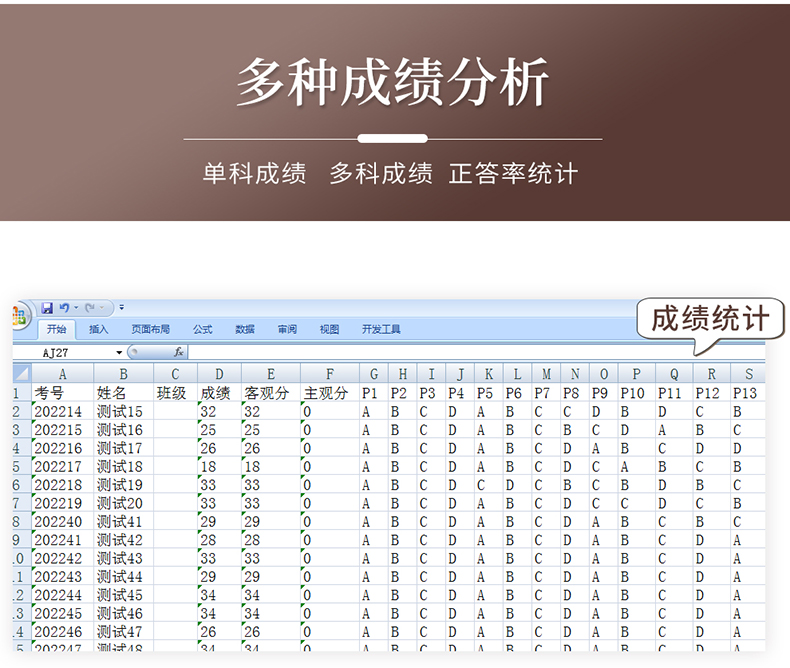Open the Customize Quick Access Toolbar dropdown
790x668 pixels.
tap(121, 308)
